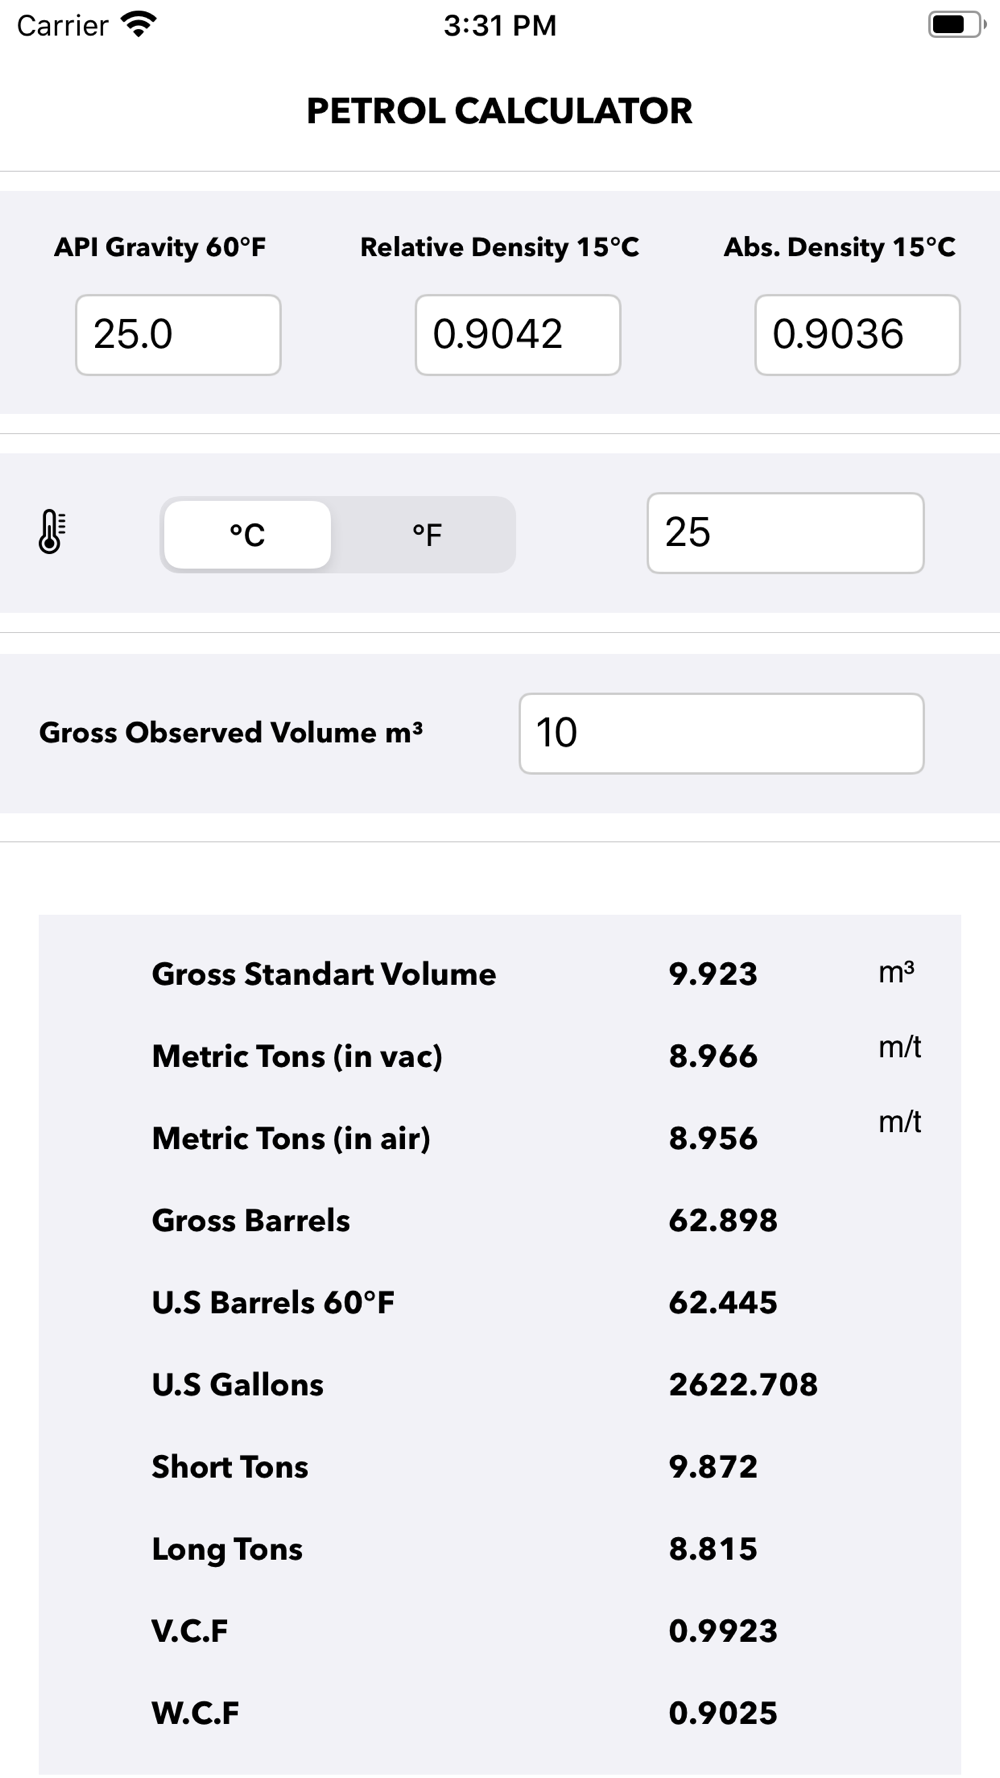Tap the Short Tons result
This screenshot has height=1778, width=1000.
click(x=713, y=1466)
